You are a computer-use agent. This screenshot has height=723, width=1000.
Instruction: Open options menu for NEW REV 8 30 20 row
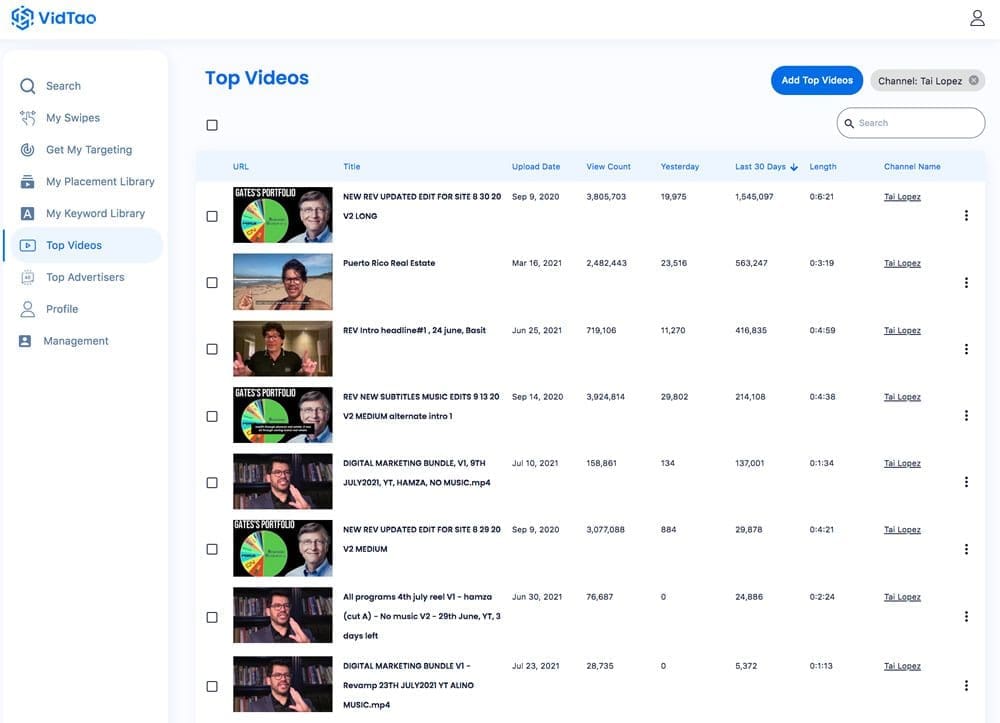coord(966,215)
